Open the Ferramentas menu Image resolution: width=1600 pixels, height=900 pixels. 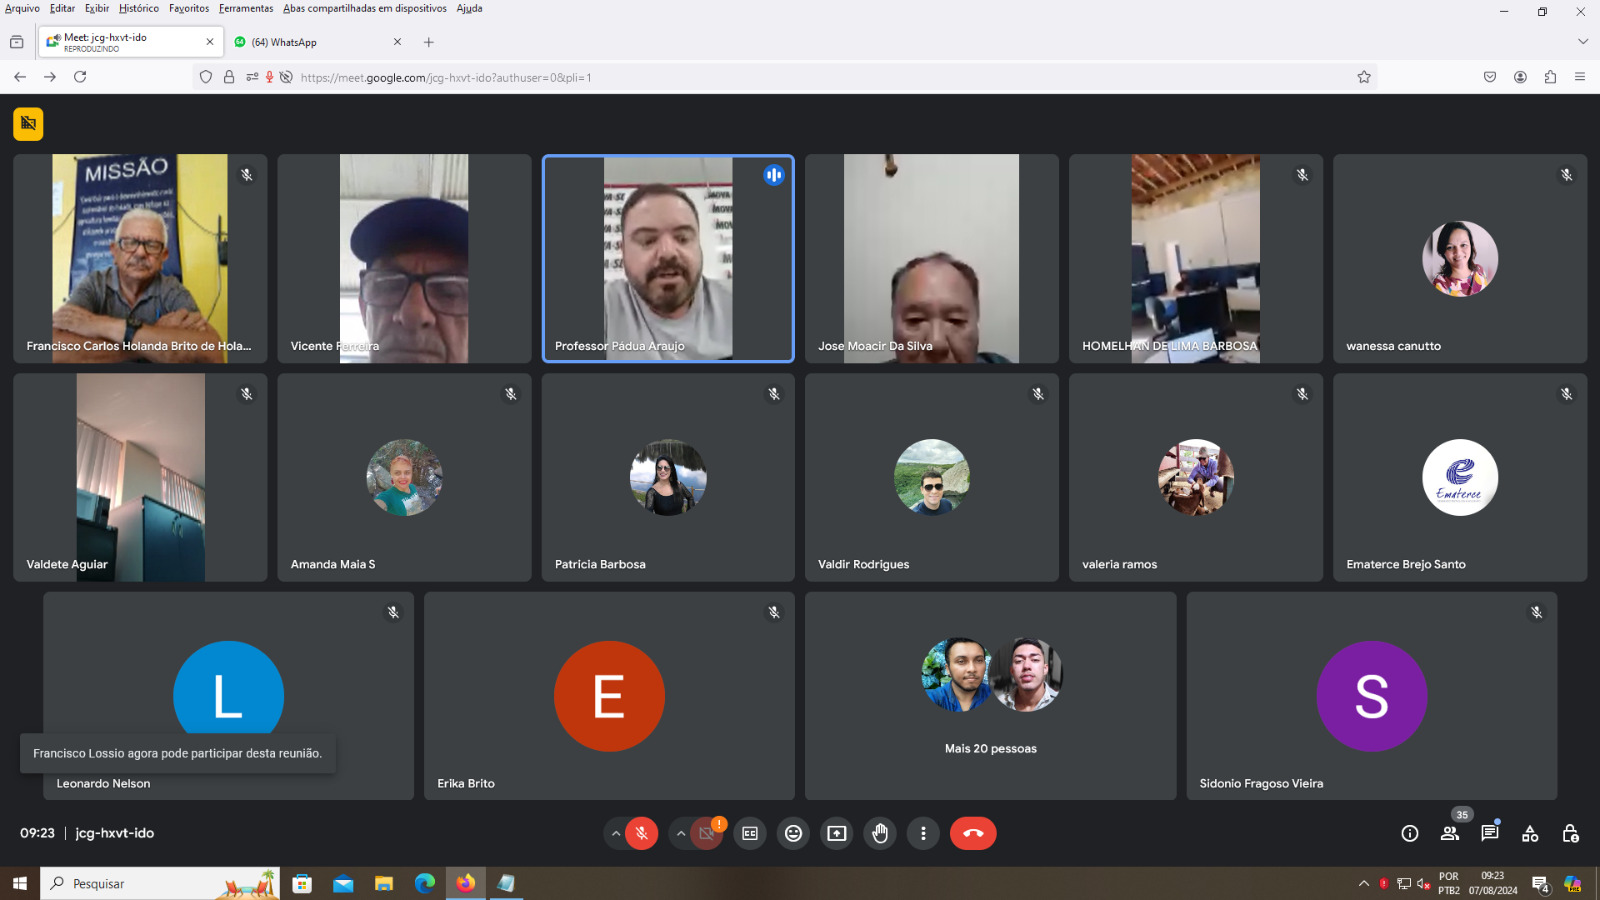pyautogui.click(x=246, y=8)
